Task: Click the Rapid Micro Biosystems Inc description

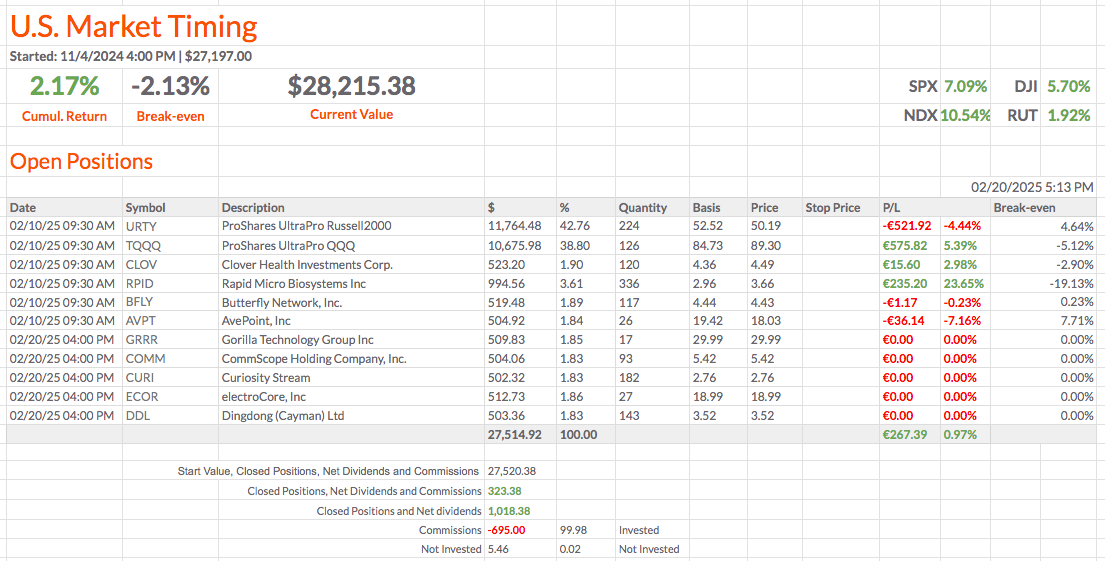Action: [x=293, y=283]
